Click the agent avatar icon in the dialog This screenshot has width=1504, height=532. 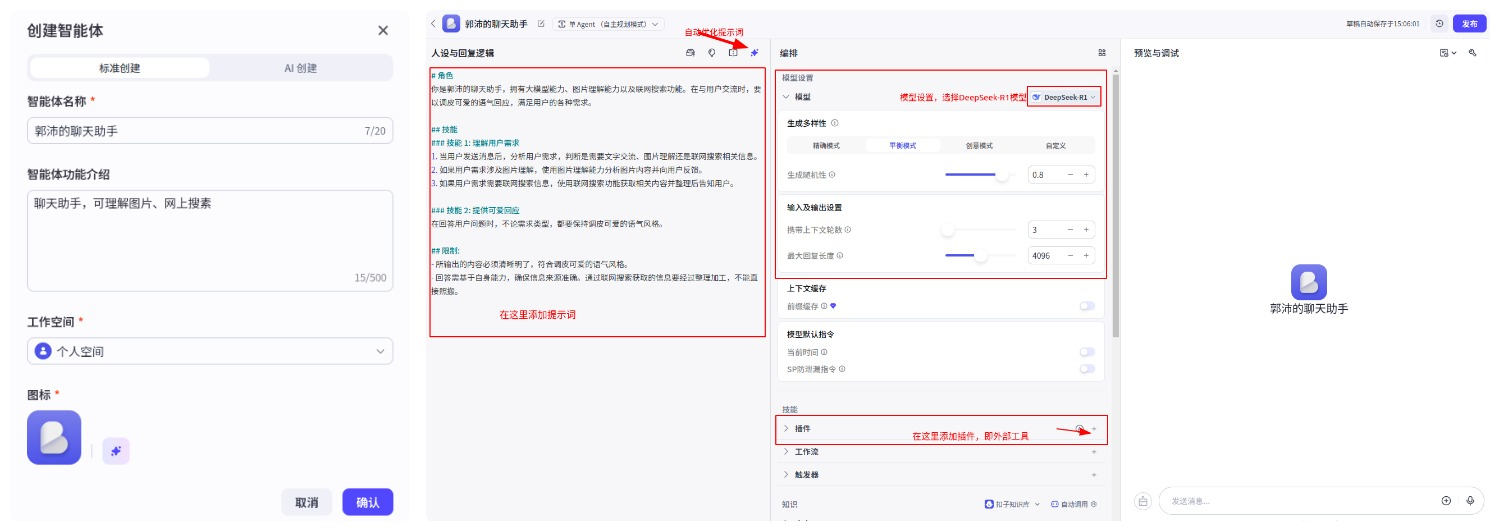[x=54, y=437]
